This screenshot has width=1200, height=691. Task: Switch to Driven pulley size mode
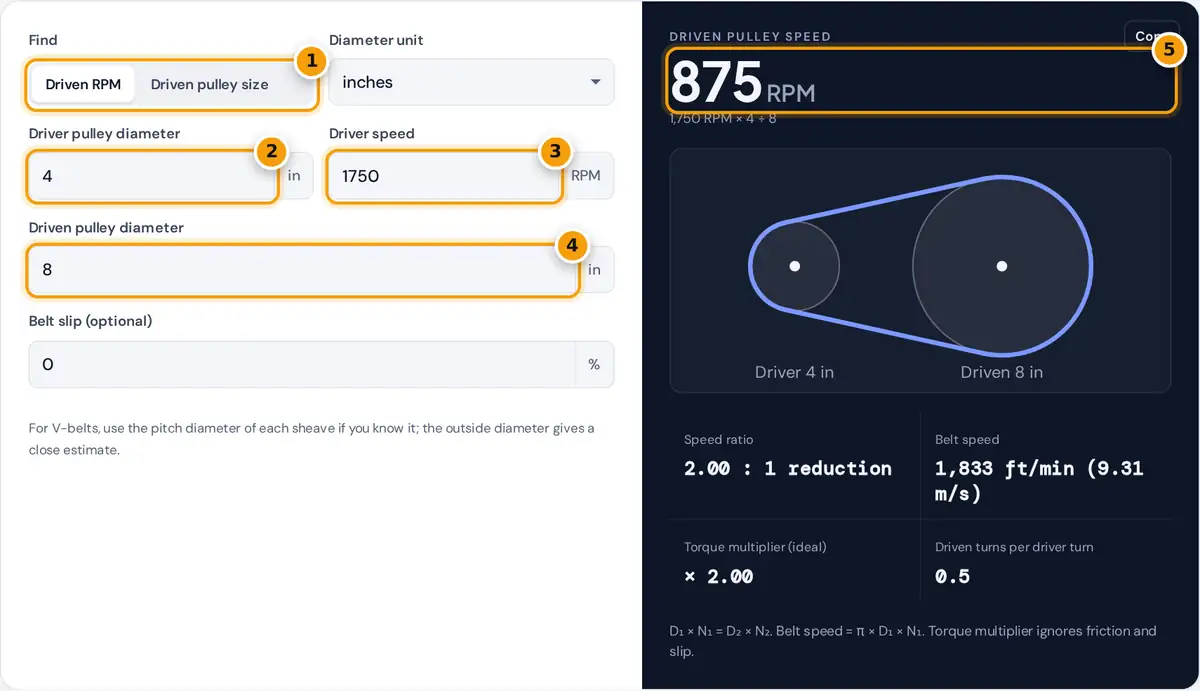pyautogui.click(x=210, y=84)
